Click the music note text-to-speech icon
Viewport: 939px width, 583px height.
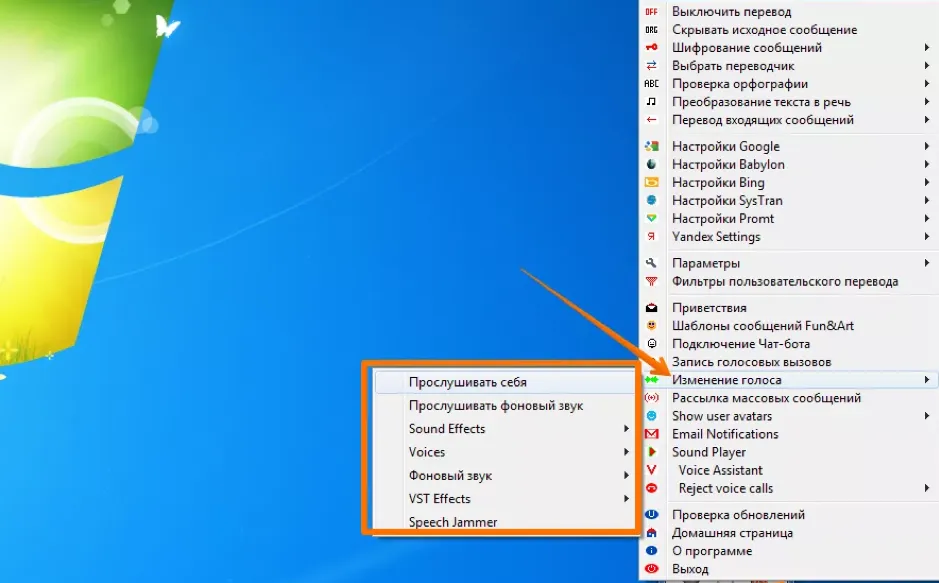(651, 102)
